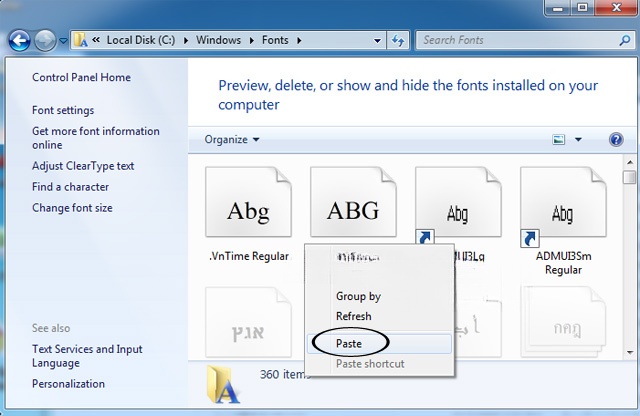The width and height of the screenshot is (640, 416).
Task: Select Local Disk (C:) breadcrumb
Action: [141, 40]
